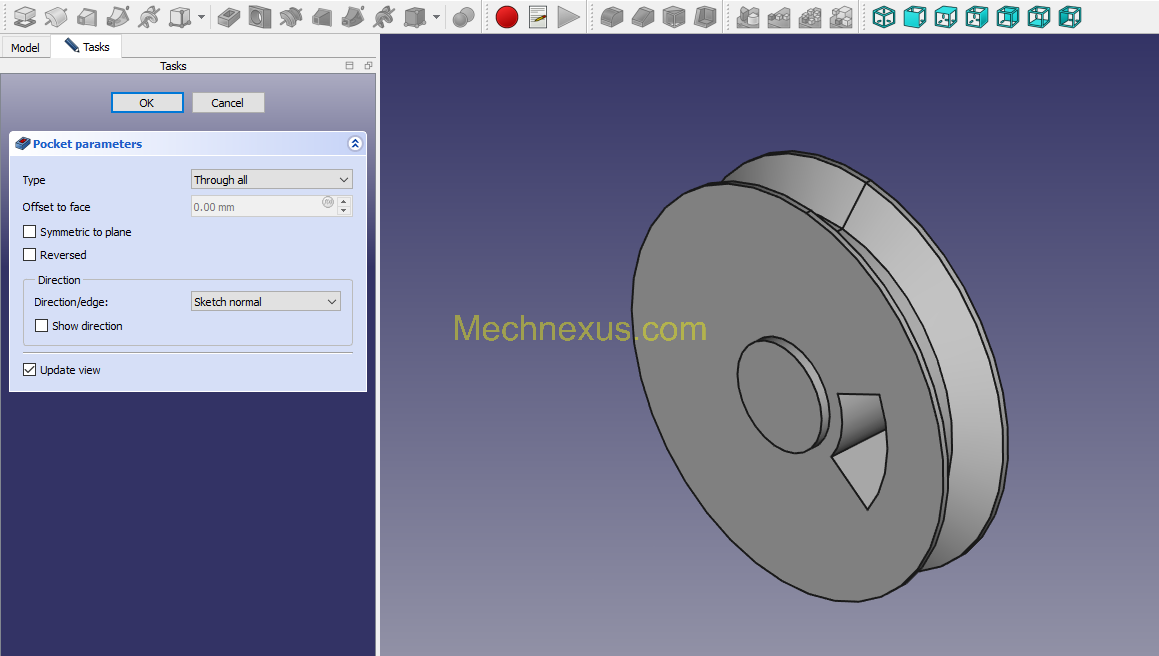Select the Pocket tool icon

pyautogui.click(x=229, y=16)
